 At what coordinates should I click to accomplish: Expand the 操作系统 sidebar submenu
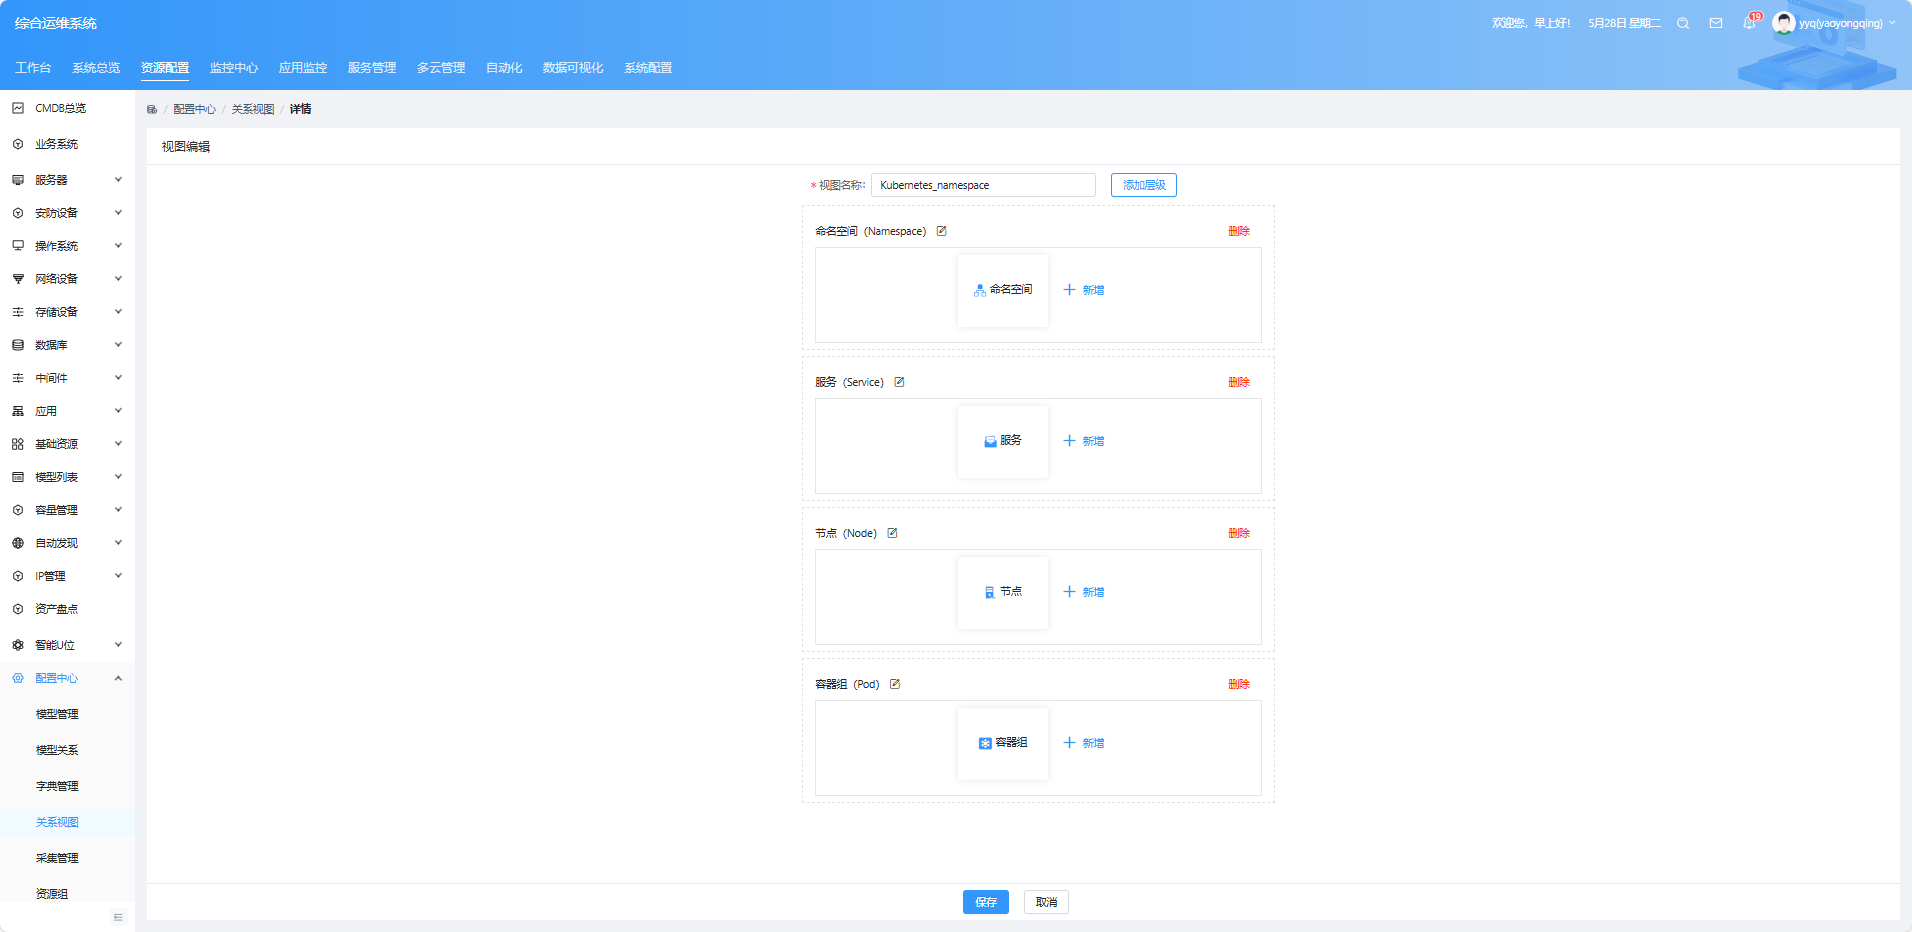(x=118, y=246)
